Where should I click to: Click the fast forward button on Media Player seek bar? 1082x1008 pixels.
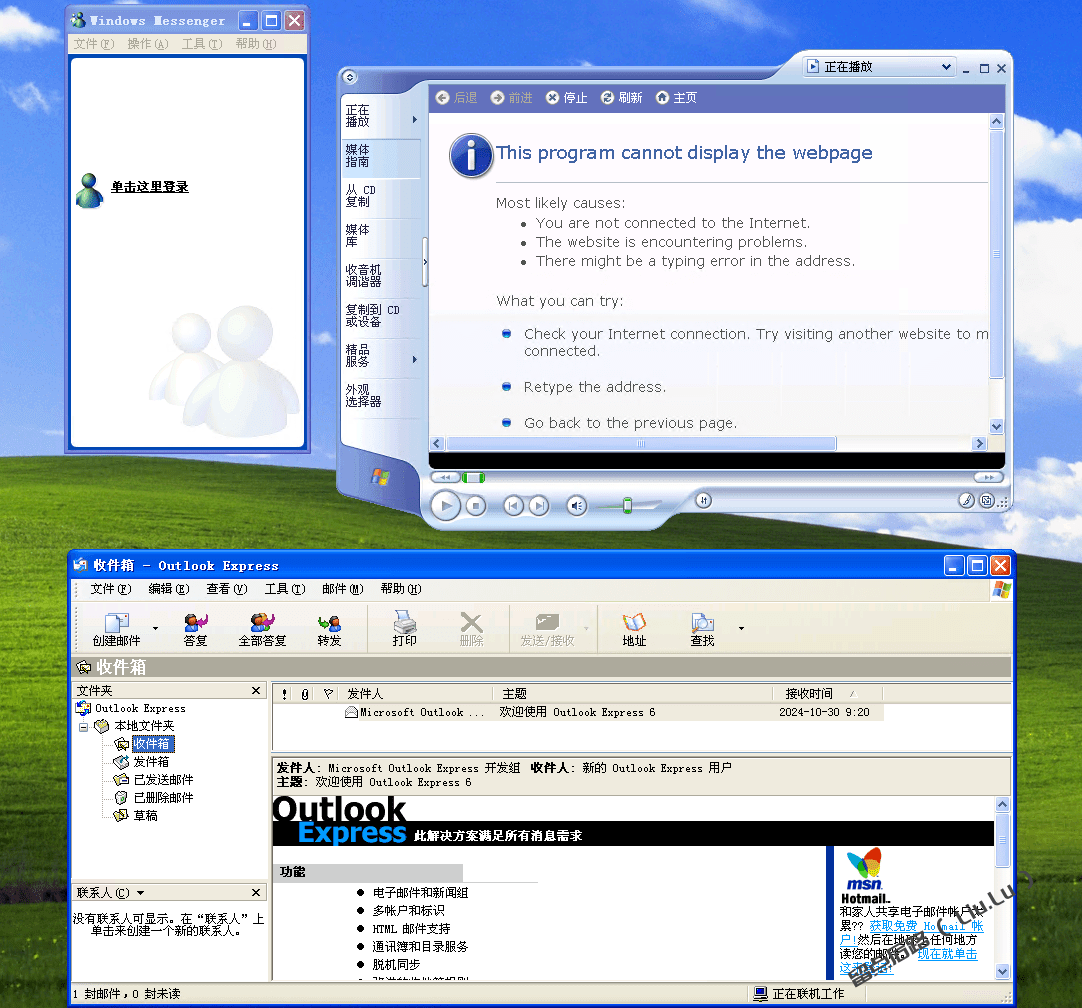point(988,477)
